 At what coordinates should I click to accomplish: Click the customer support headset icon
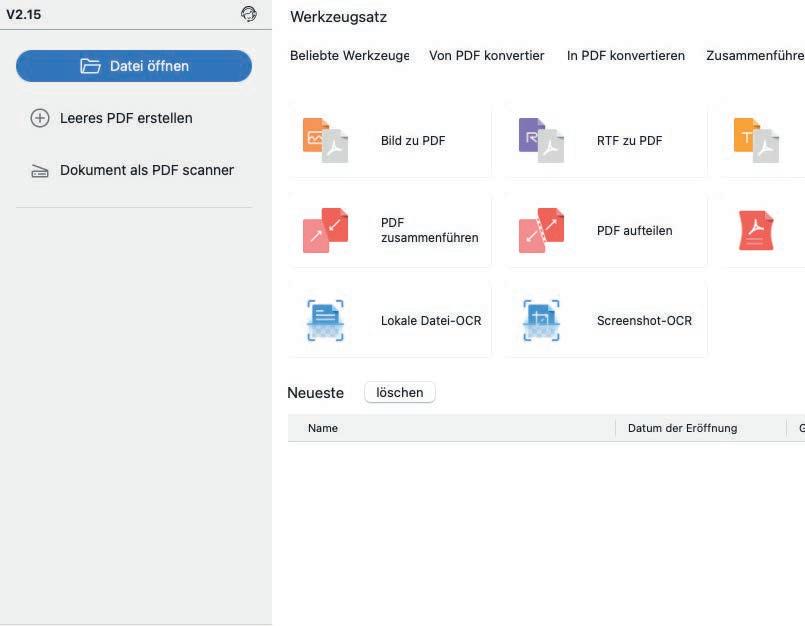[248, 14]
